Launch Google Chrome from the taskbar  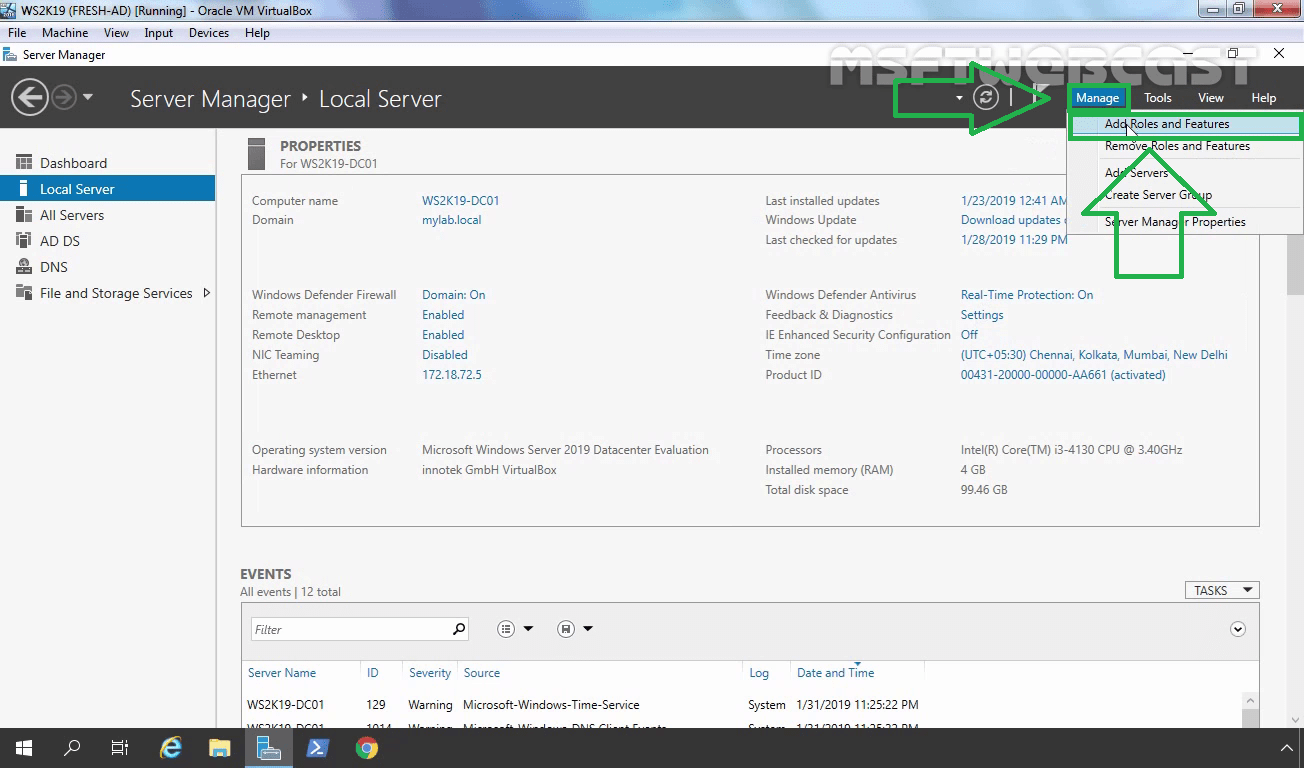point(366,748)
